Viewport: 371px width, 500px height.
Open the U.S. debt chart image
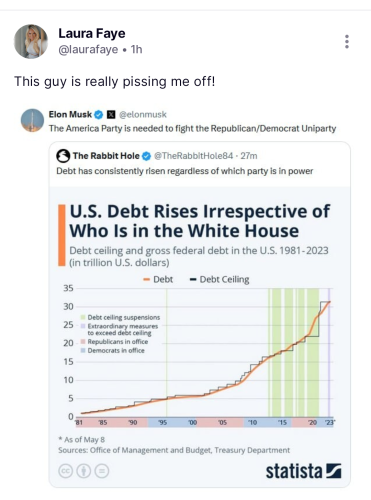coord(200,337)
